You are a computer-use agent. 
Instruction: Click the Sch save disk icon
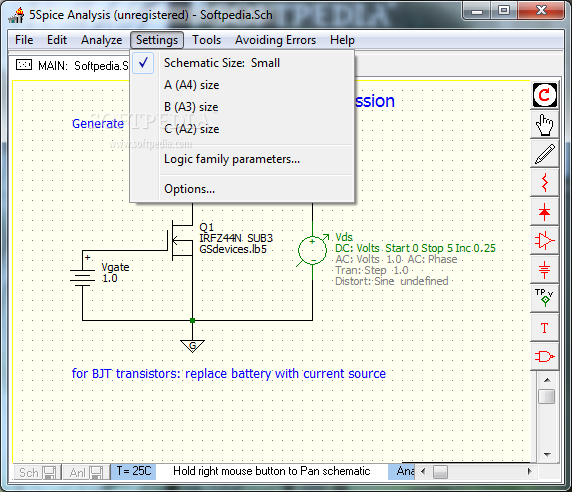(x=49, y=473)
